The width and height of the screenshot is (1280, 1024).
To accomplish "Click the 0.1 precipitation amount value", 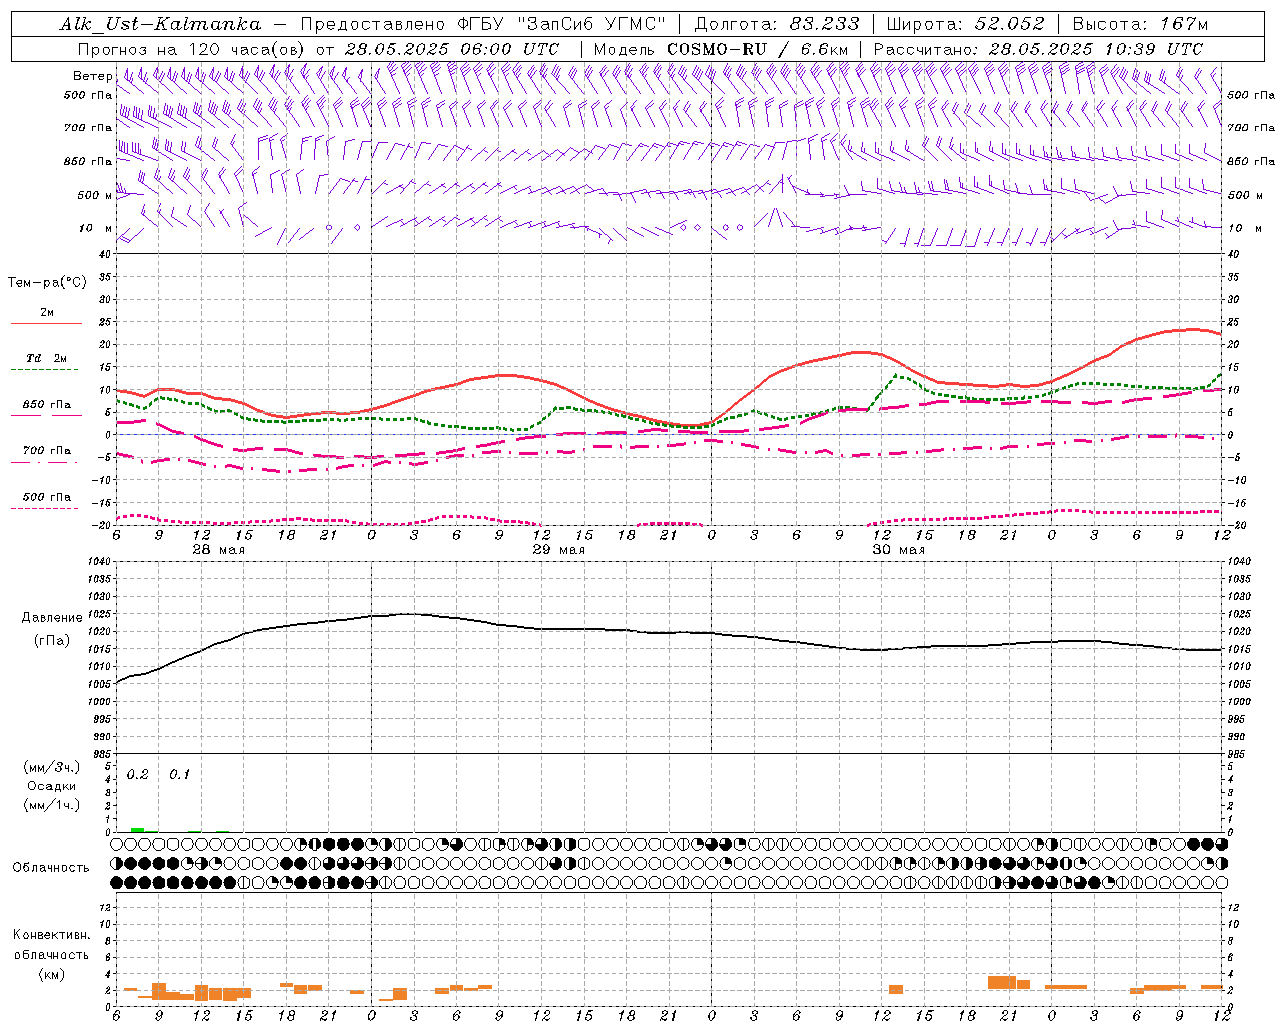I will tap(179, 775).
